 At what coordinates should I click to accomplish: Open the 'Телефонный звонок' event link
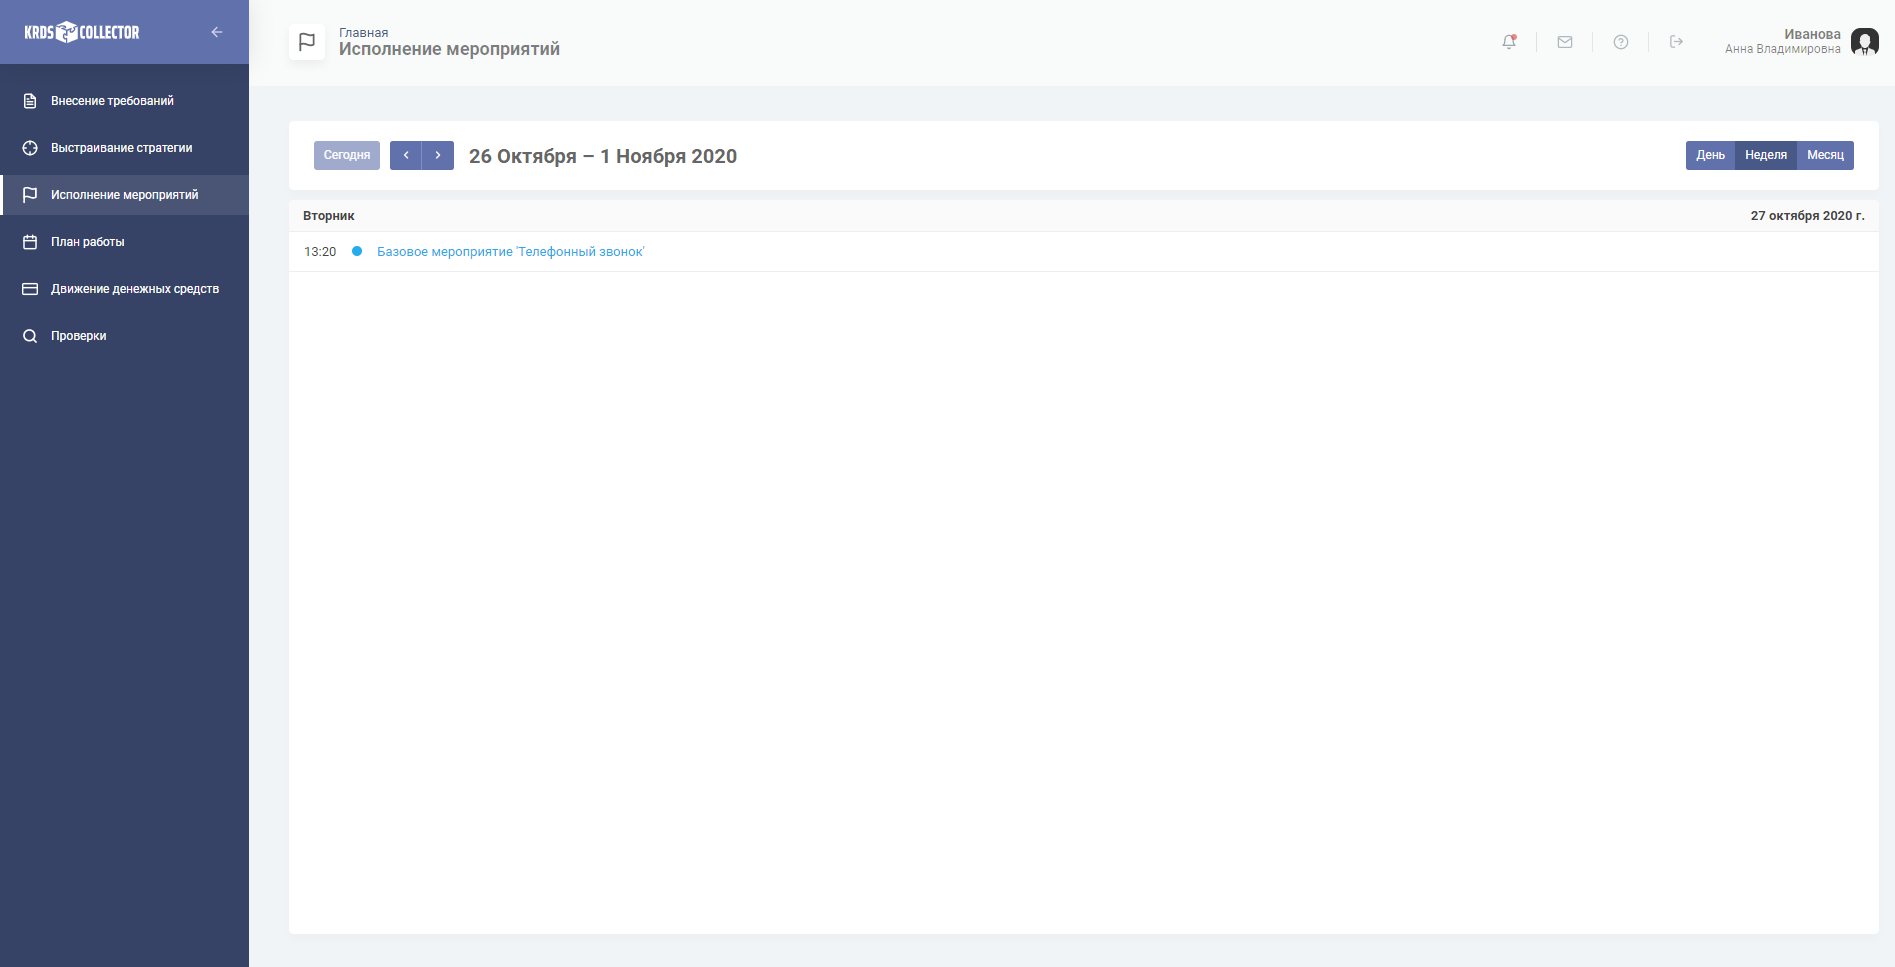[510, 252]
